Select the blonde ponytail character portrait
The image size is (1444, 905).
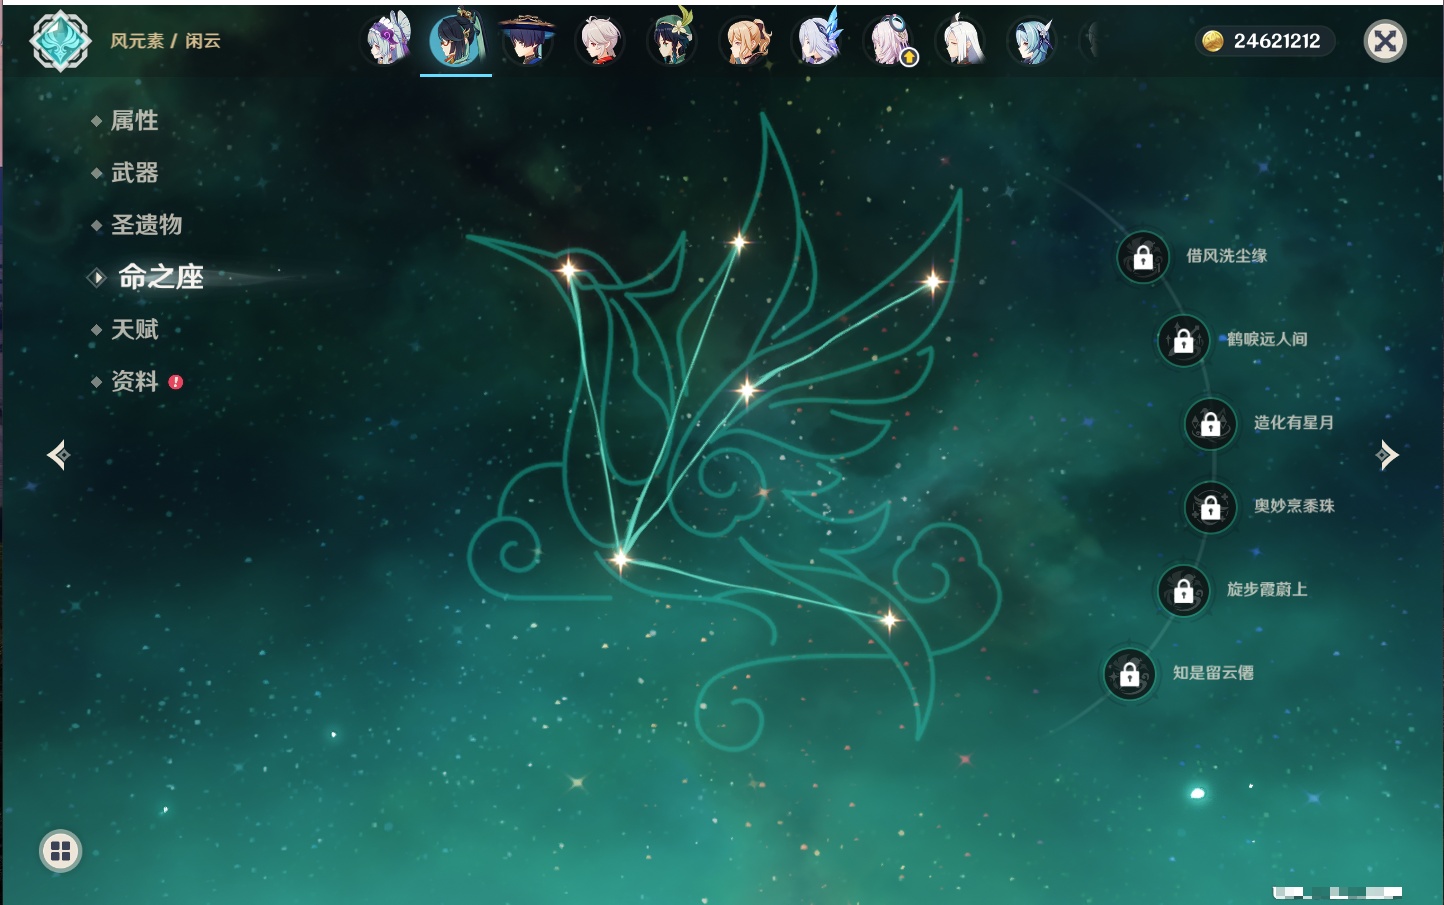[x=745, y=41]
